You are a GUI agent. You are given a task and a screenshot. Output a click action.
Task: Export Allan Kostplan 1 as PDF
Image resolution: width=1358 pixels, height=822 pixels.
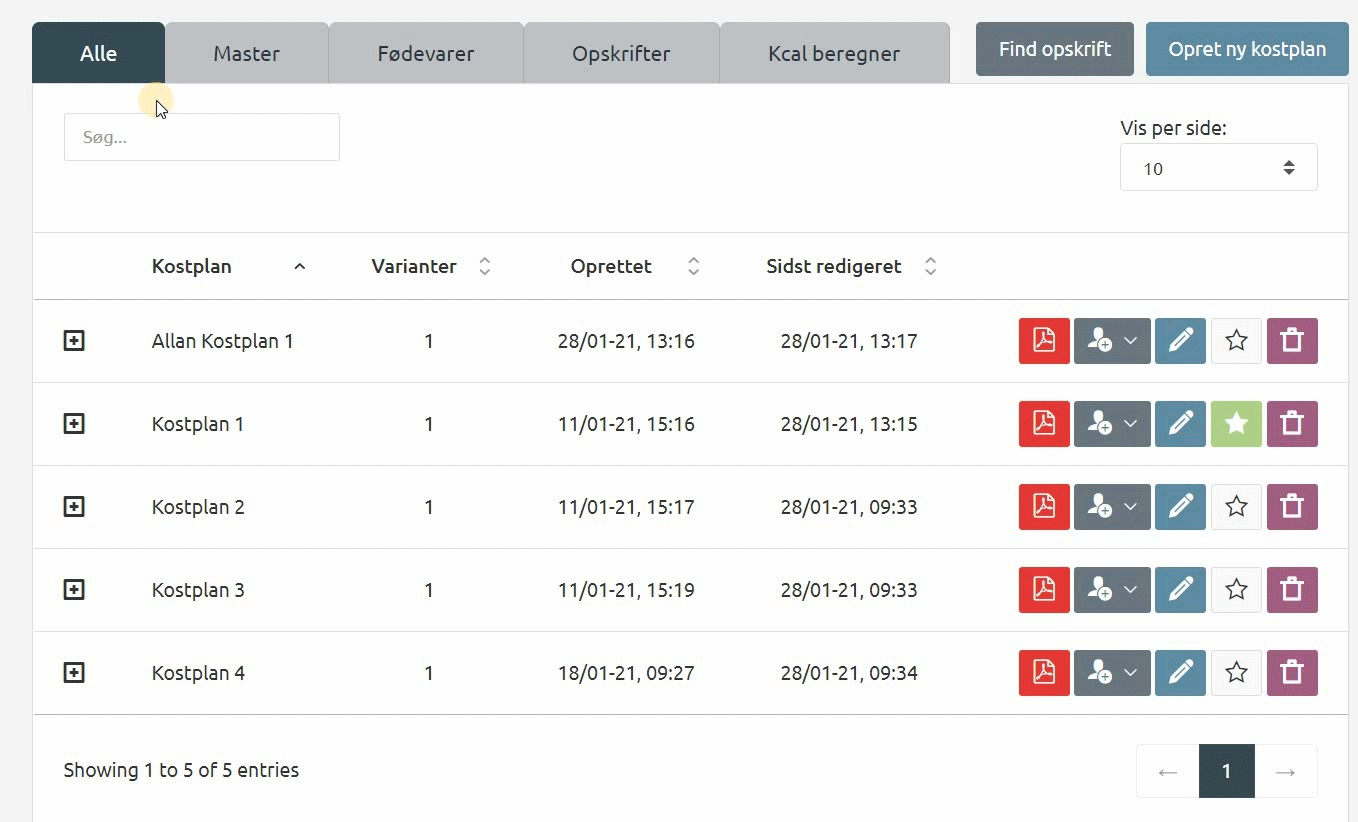[x=1044, y=341]
